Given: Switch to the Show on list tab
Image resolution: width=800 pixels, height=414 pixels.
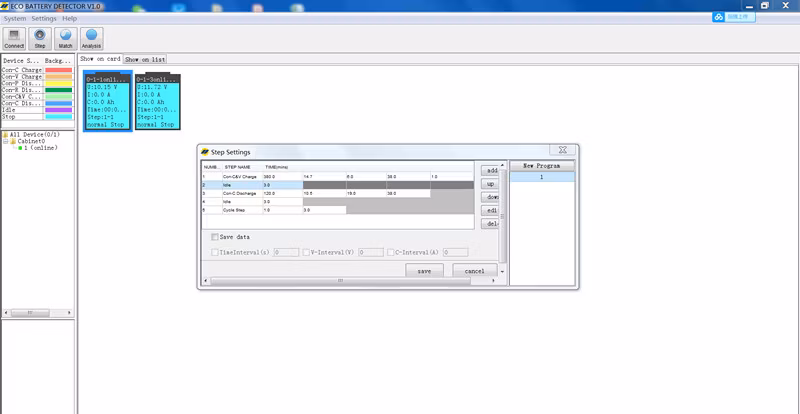Looking at the screenshot, I should pyautogui.click(x=145, y=60).
